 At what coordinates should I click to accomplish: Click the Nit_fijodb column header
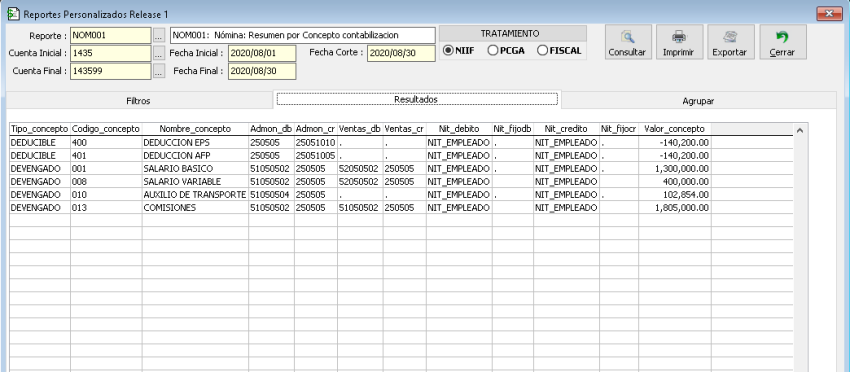(512, 129)
